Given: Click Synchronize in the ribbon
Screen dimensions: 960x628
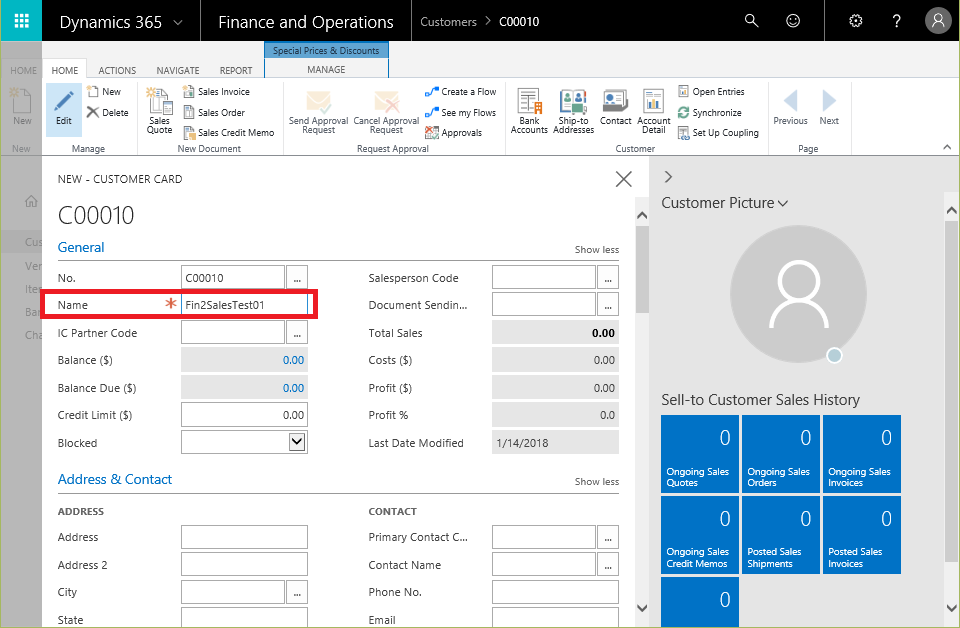Looking at the screenshot, I should click(x=710, y=113).
